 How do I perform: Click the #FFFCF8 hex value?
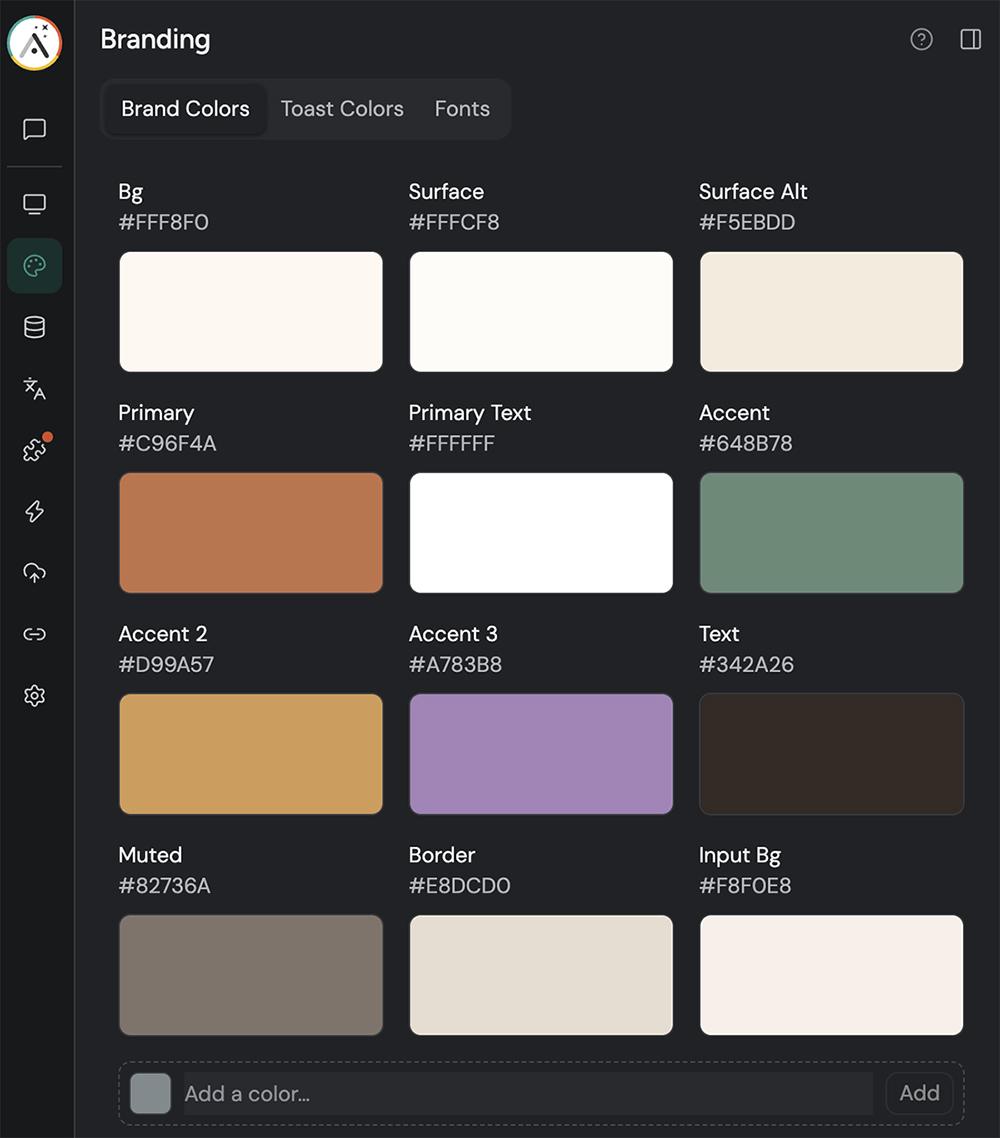pos(454,222)
